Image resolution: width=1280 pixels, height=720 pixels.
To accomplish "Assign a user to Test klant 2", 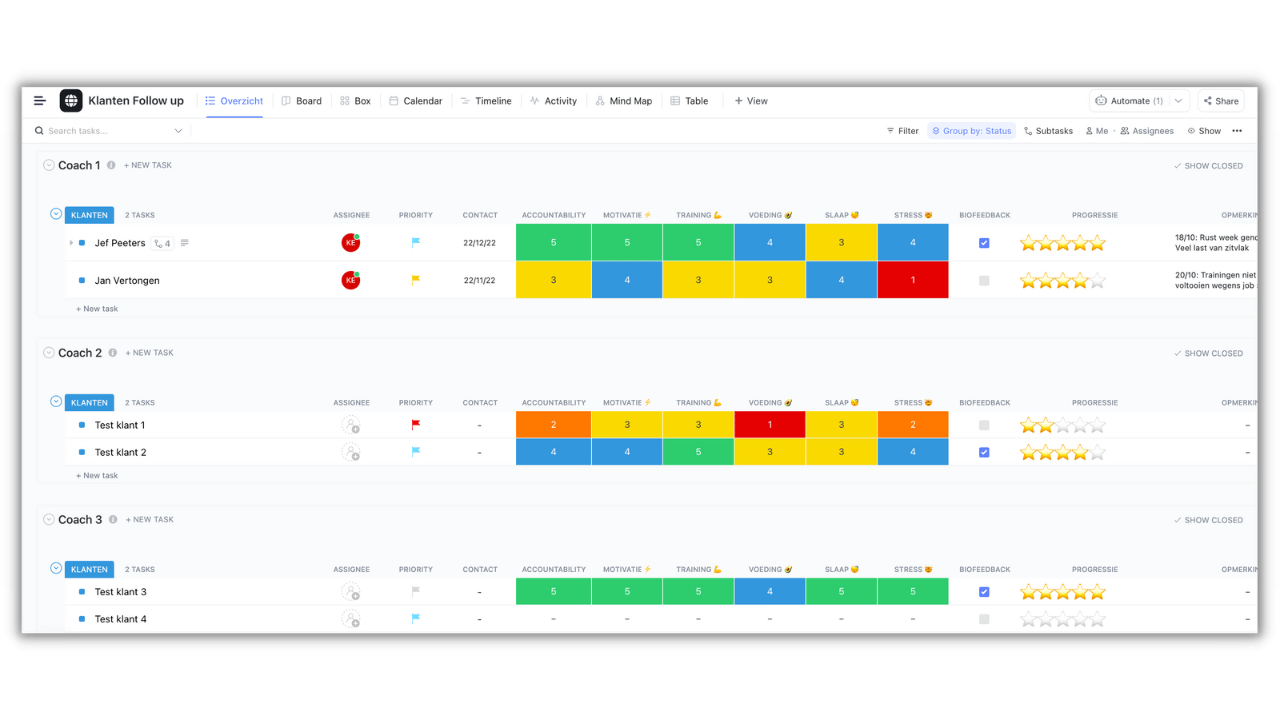I will pos(351,452).
